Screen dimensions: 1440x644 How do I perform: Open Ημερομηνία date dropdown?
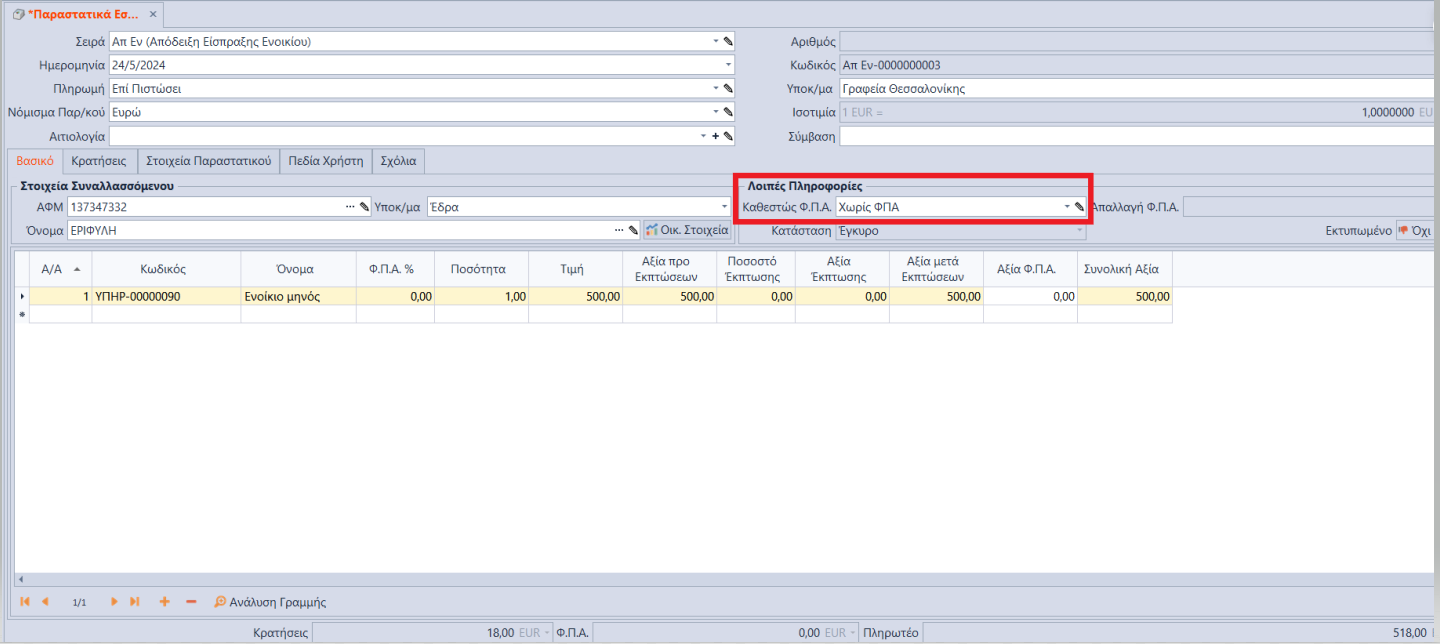click(x=728, y=65)
